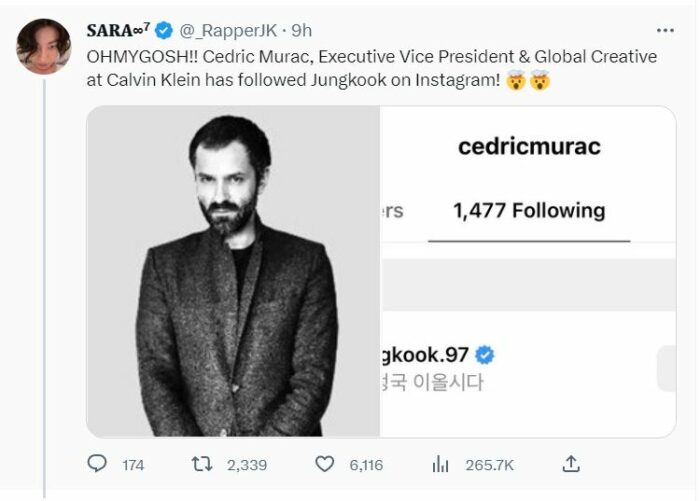Click the 265.7K views count

click(490, 465)
